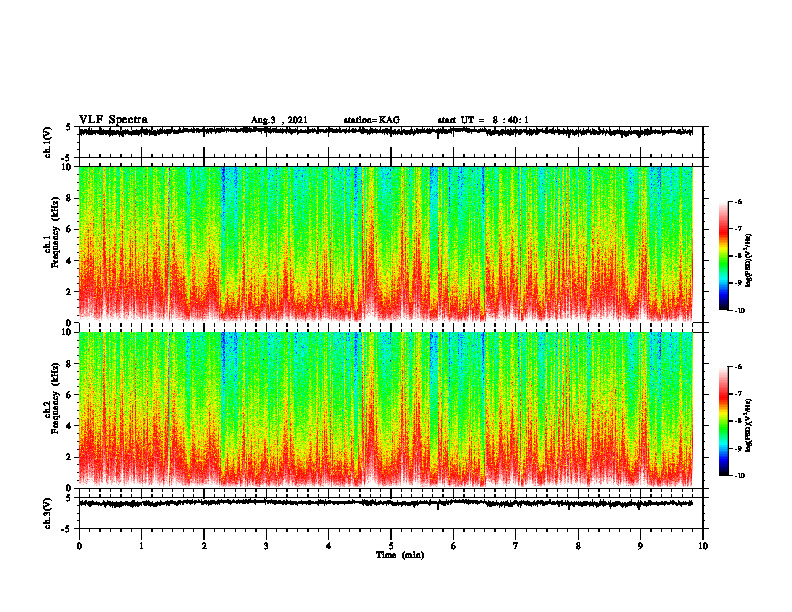This screenshot has height=612, width=792.
Task: Click time axis tick label "4"
Action: (x=329, y=546)
